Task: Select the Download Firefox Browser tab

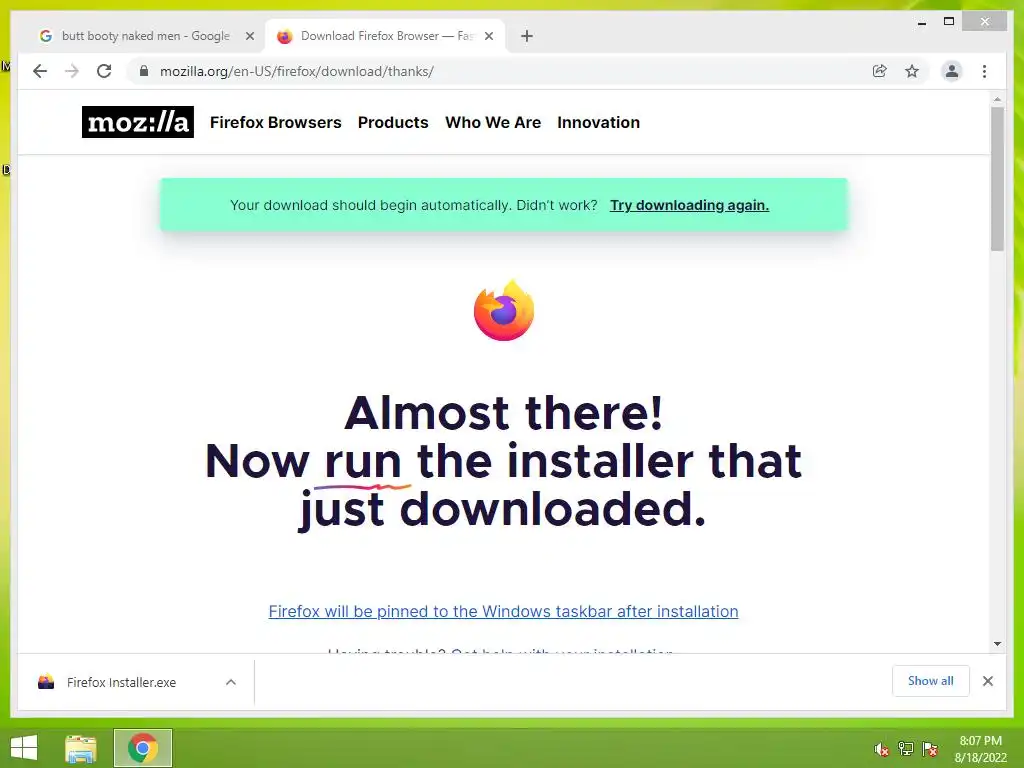Action: [x=385, y=37]
